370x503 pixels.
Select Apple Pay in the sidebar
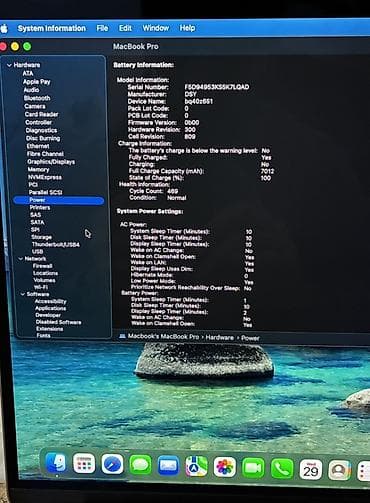36,82
